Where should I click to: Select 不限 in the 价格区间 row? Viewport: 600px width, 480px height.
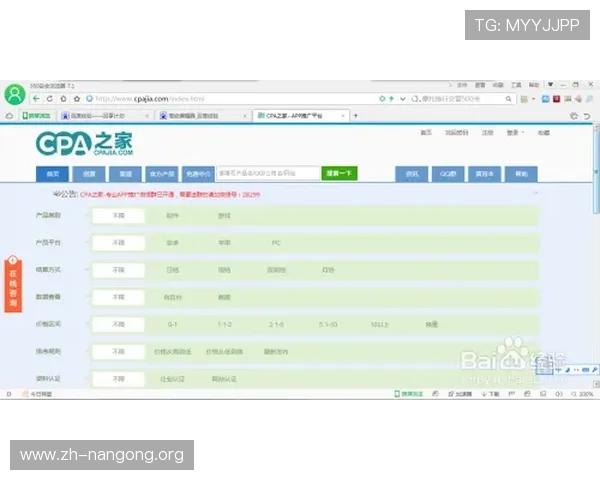pyautogui.click(x=118, y=325)
